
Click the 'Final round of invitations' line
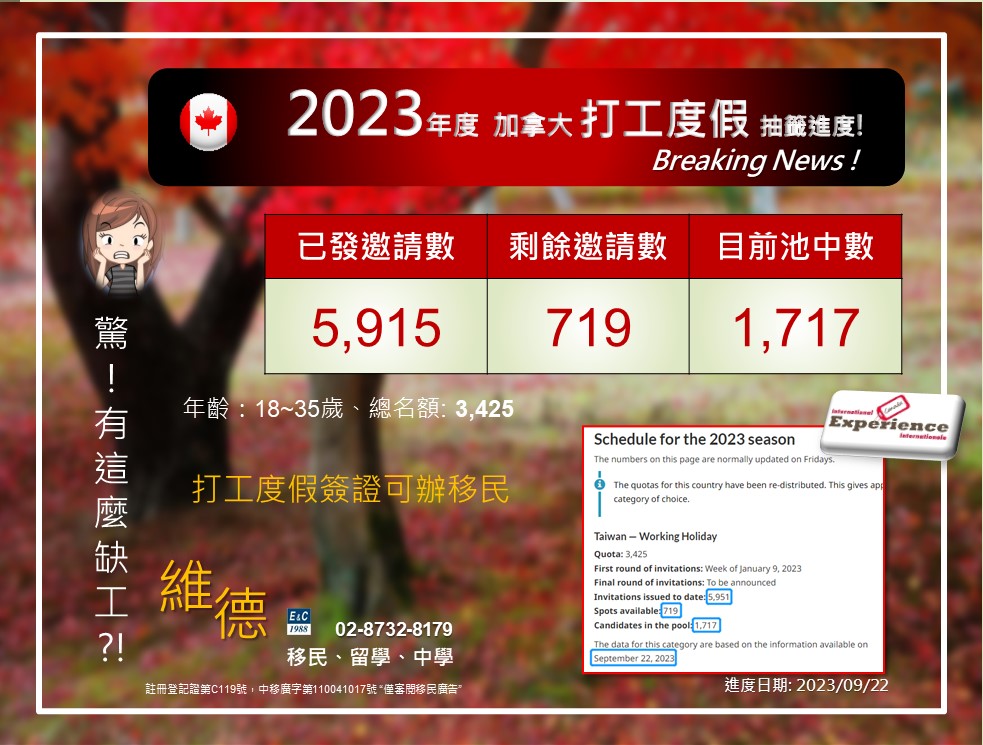click(685, 583)
